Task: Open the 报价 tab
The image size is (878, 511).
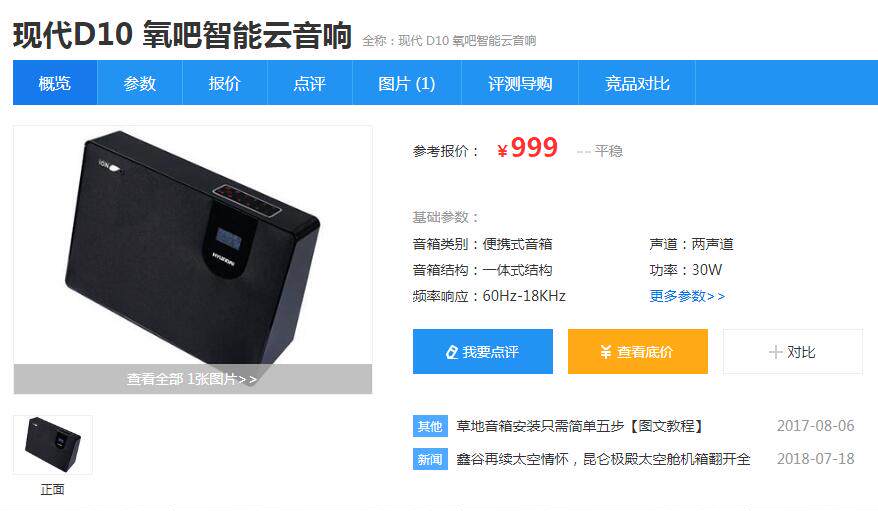Action: pyautogui.click(x=225, y=83)
